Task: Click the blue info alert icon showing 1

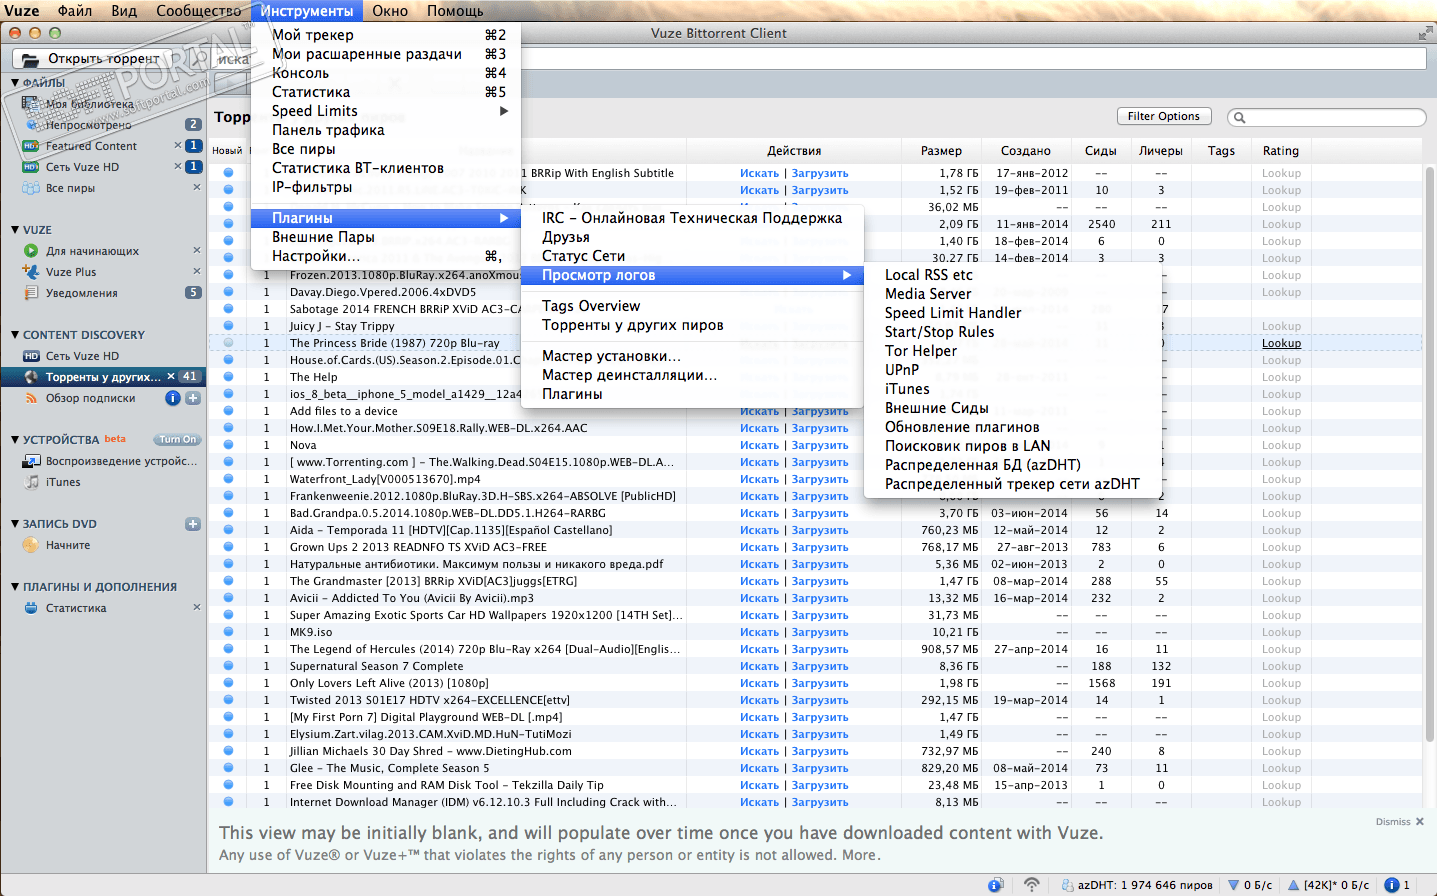Action: click(1391, 885)
